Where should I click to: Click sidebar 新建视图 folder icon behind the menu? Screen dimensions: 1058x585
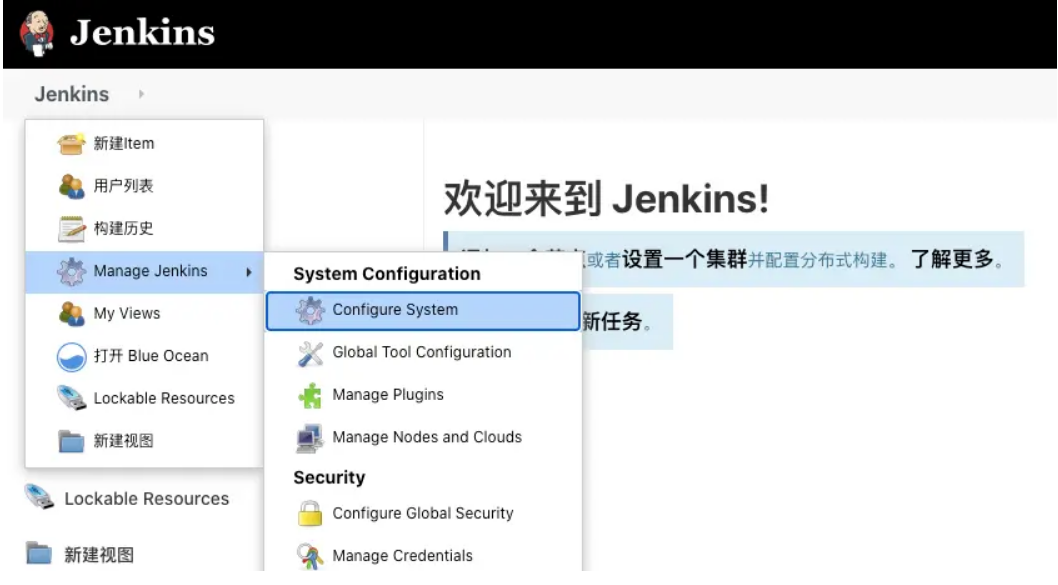(39, 553)
